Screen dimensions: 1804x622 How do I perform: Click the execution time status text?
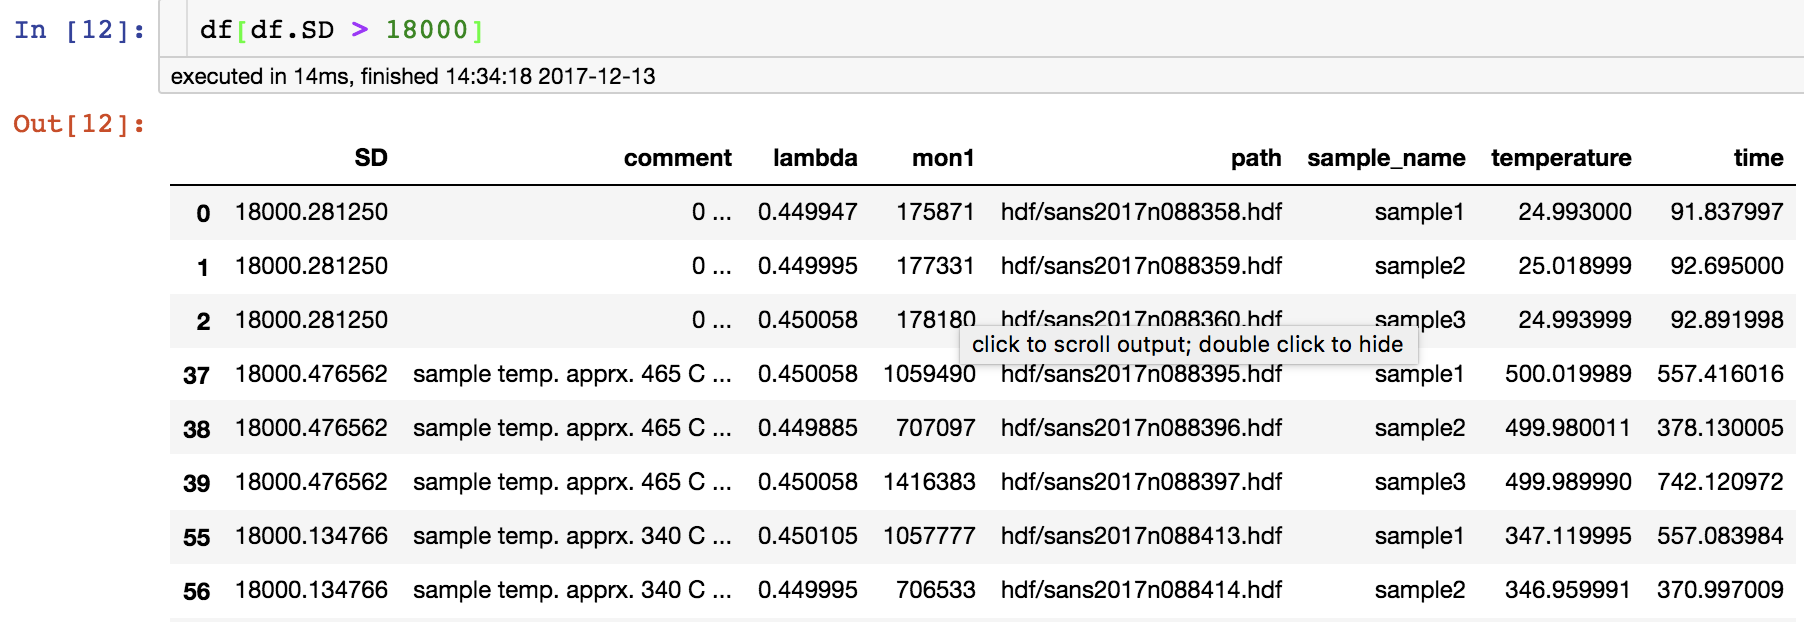413,76
